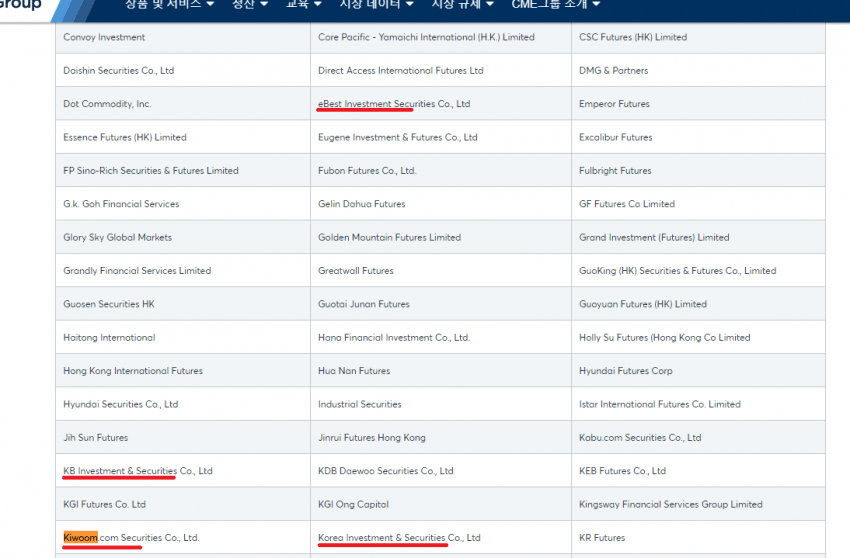Viewport: 850px width, 558px height.
Task: Select CSC Futures (HK) Limited
Action: [633, 37]
